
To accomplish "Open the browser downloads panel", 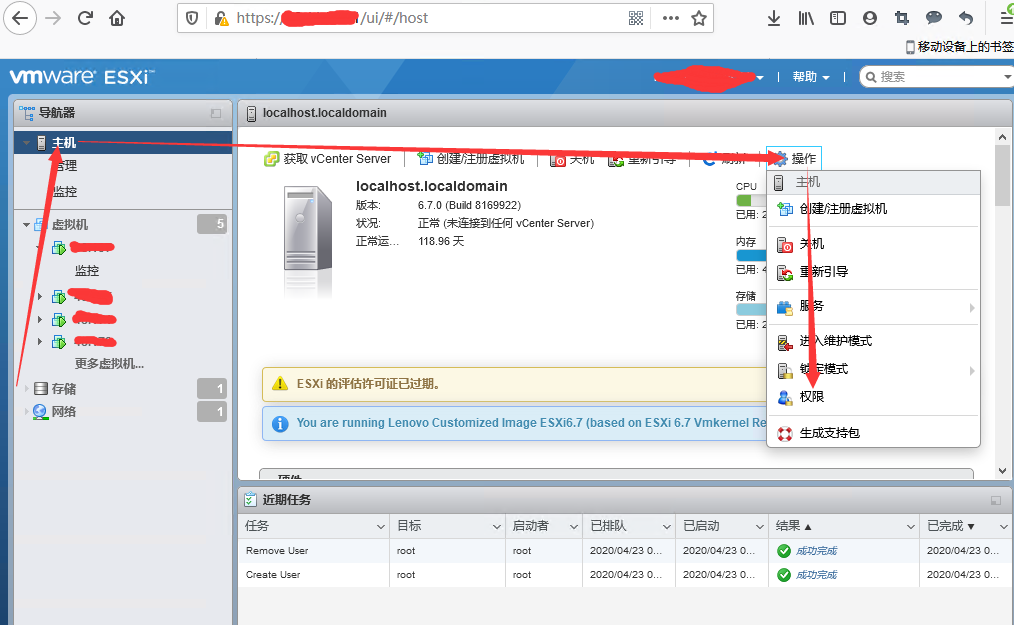I will (773, 18).
